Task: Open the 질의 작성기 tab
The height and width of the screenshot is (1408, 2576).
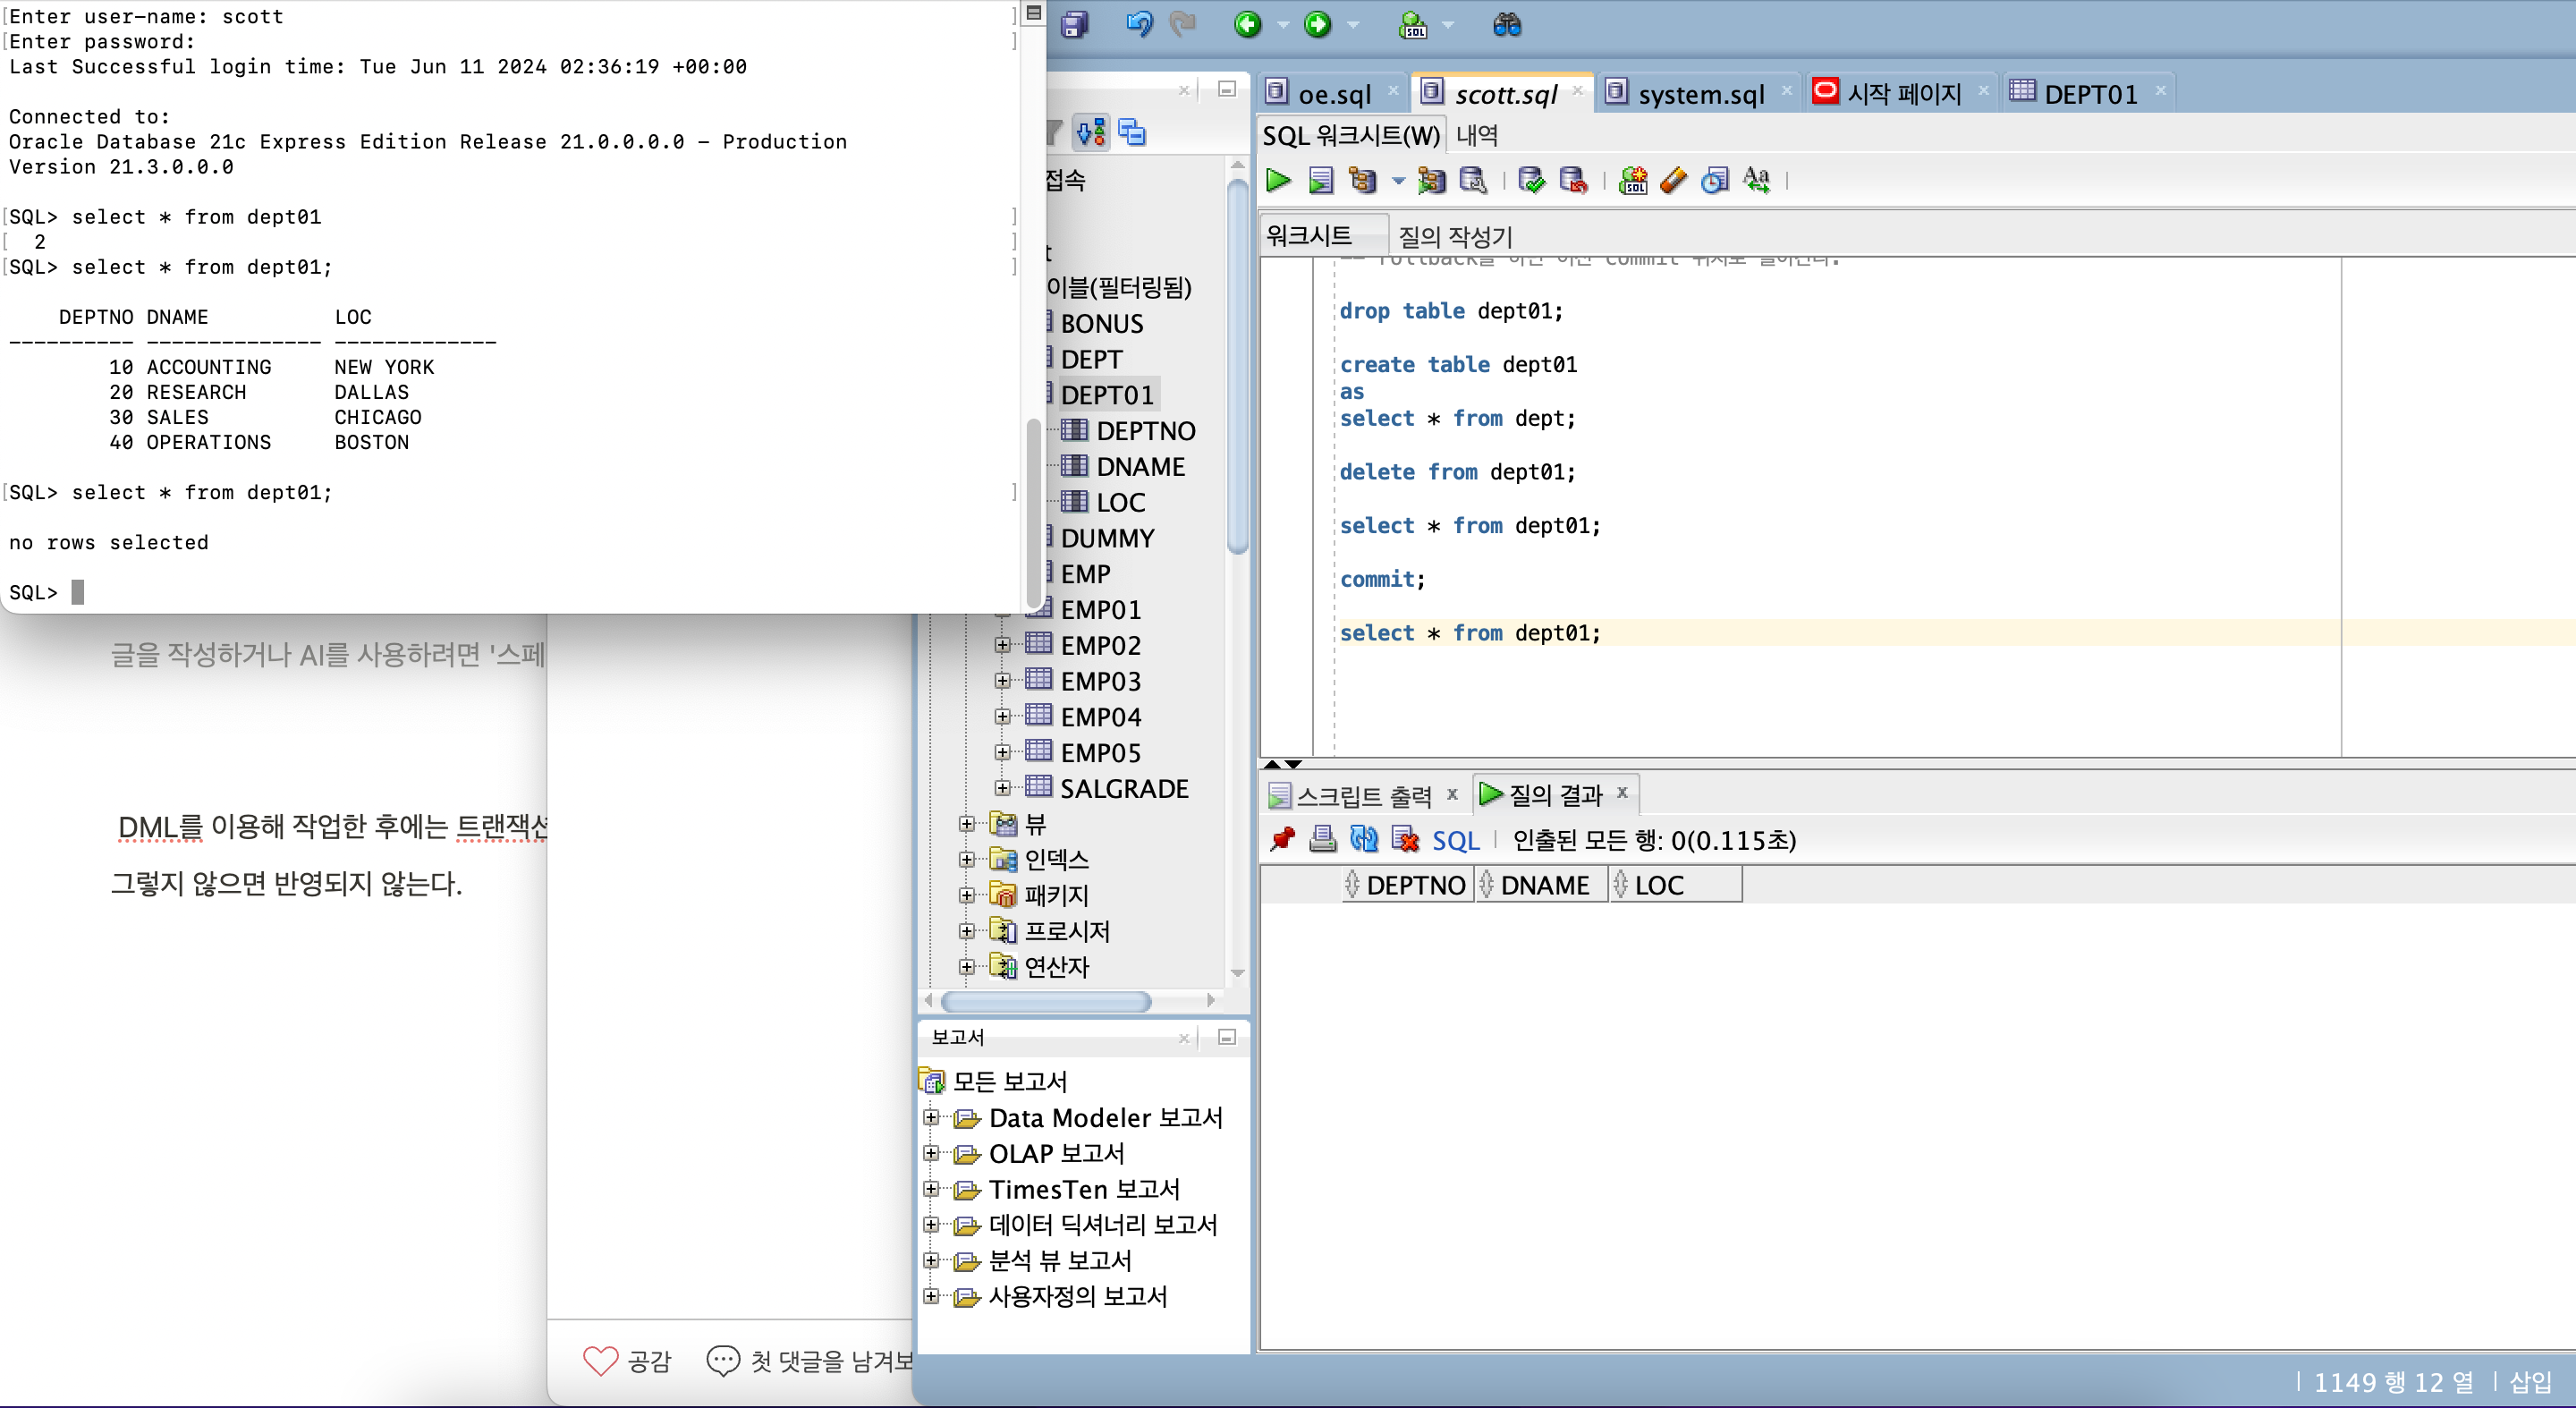Action: (x=1454, y=236)
